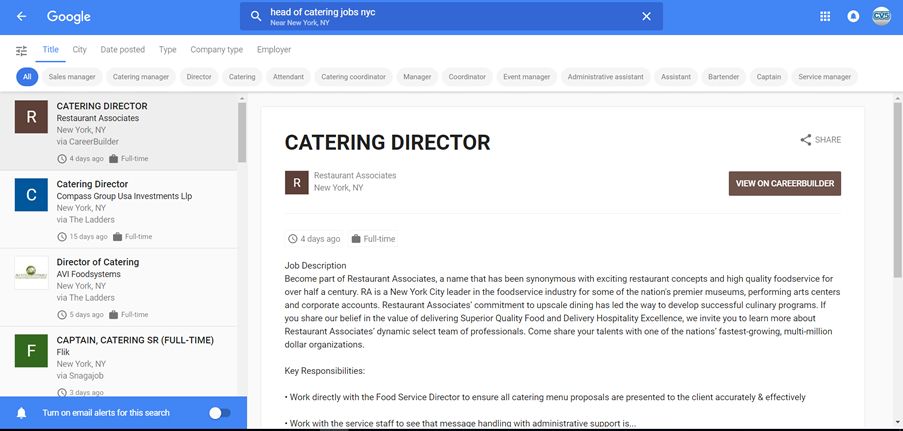Click the briefcase icon on AVI Foodsystems listing
This screenshot has height=431, width=903.
click(x=113, y=315)
